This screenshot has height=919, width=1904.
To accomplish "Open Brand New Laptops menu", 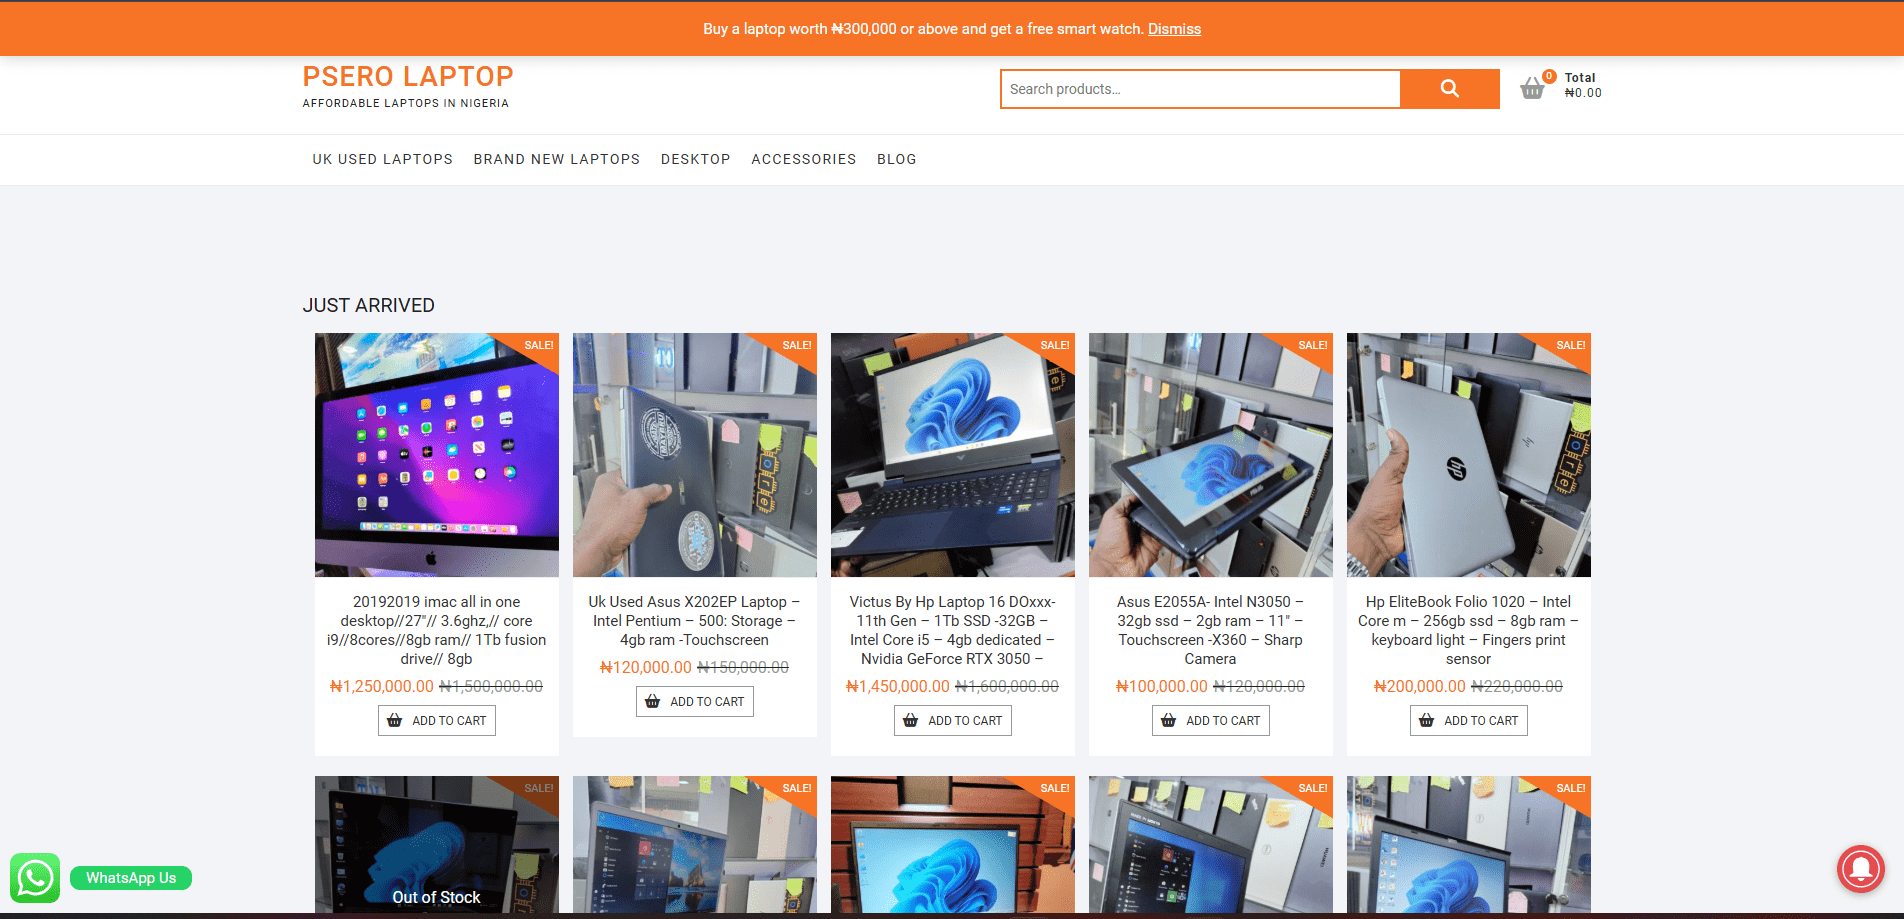I will 557,159.
